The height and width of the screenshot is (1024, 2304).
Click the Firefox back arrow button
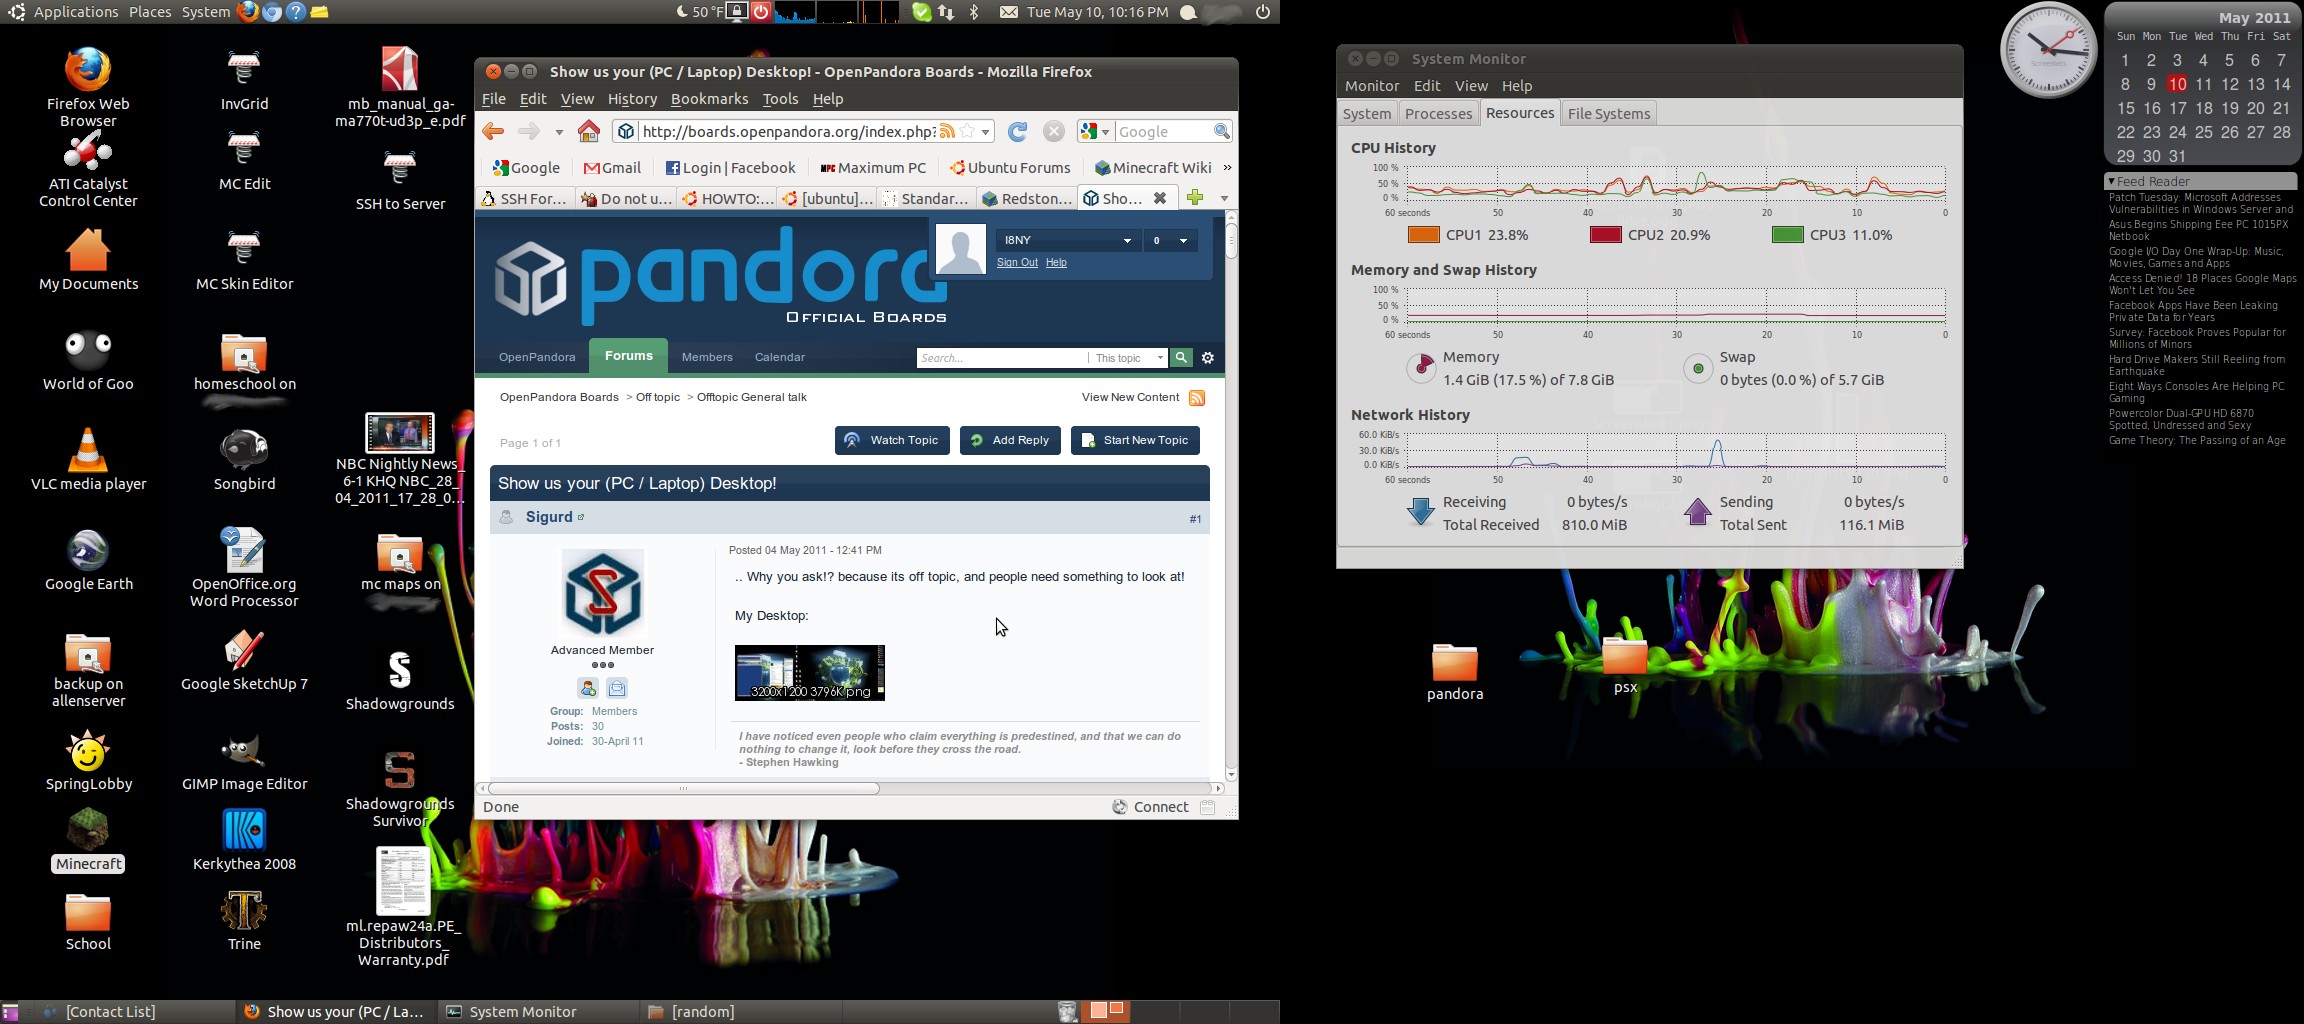pyautogui.click(x=492, y=132)
